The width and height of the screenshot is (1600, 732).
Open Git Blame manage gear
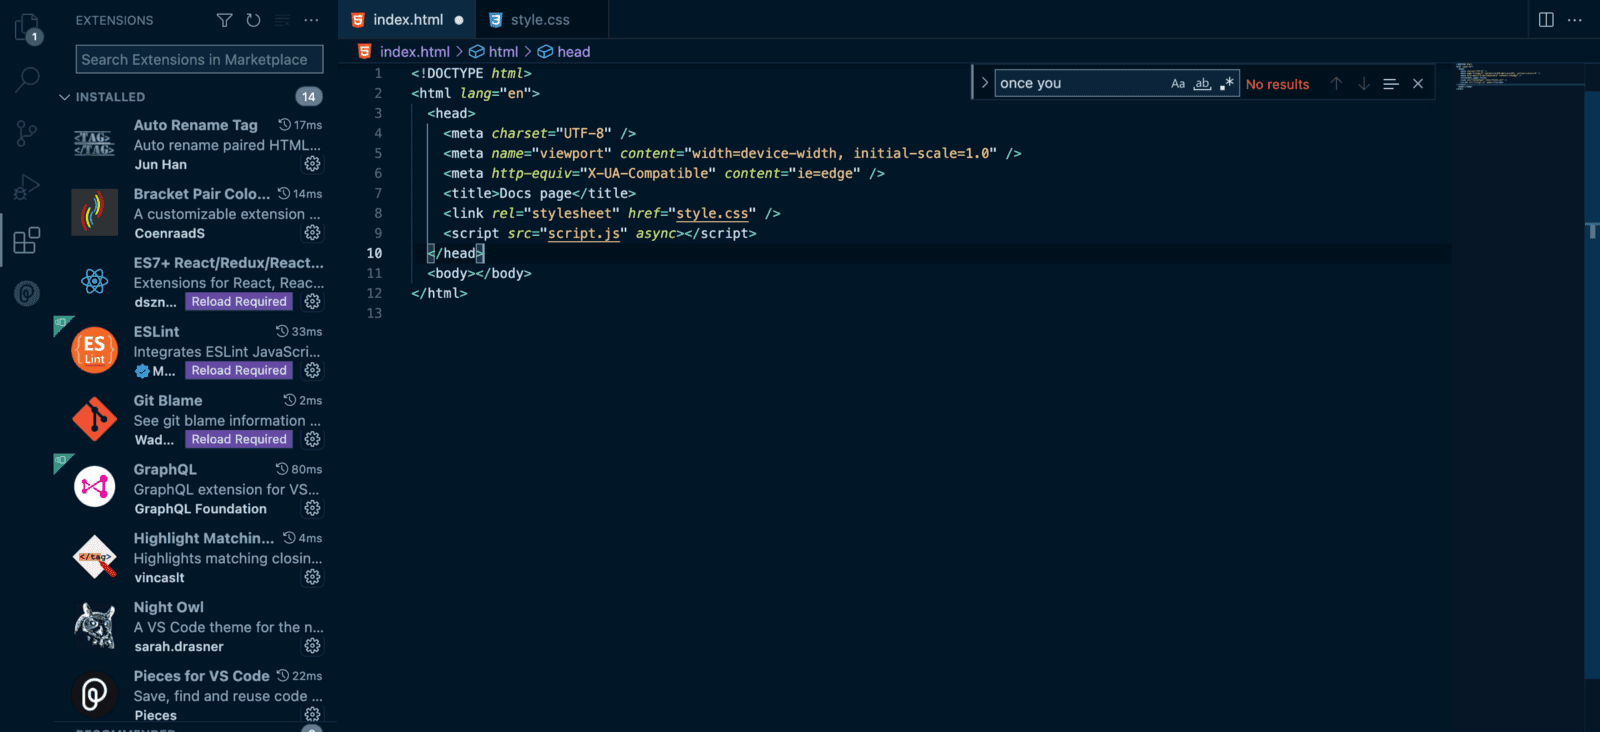[313, 439]
